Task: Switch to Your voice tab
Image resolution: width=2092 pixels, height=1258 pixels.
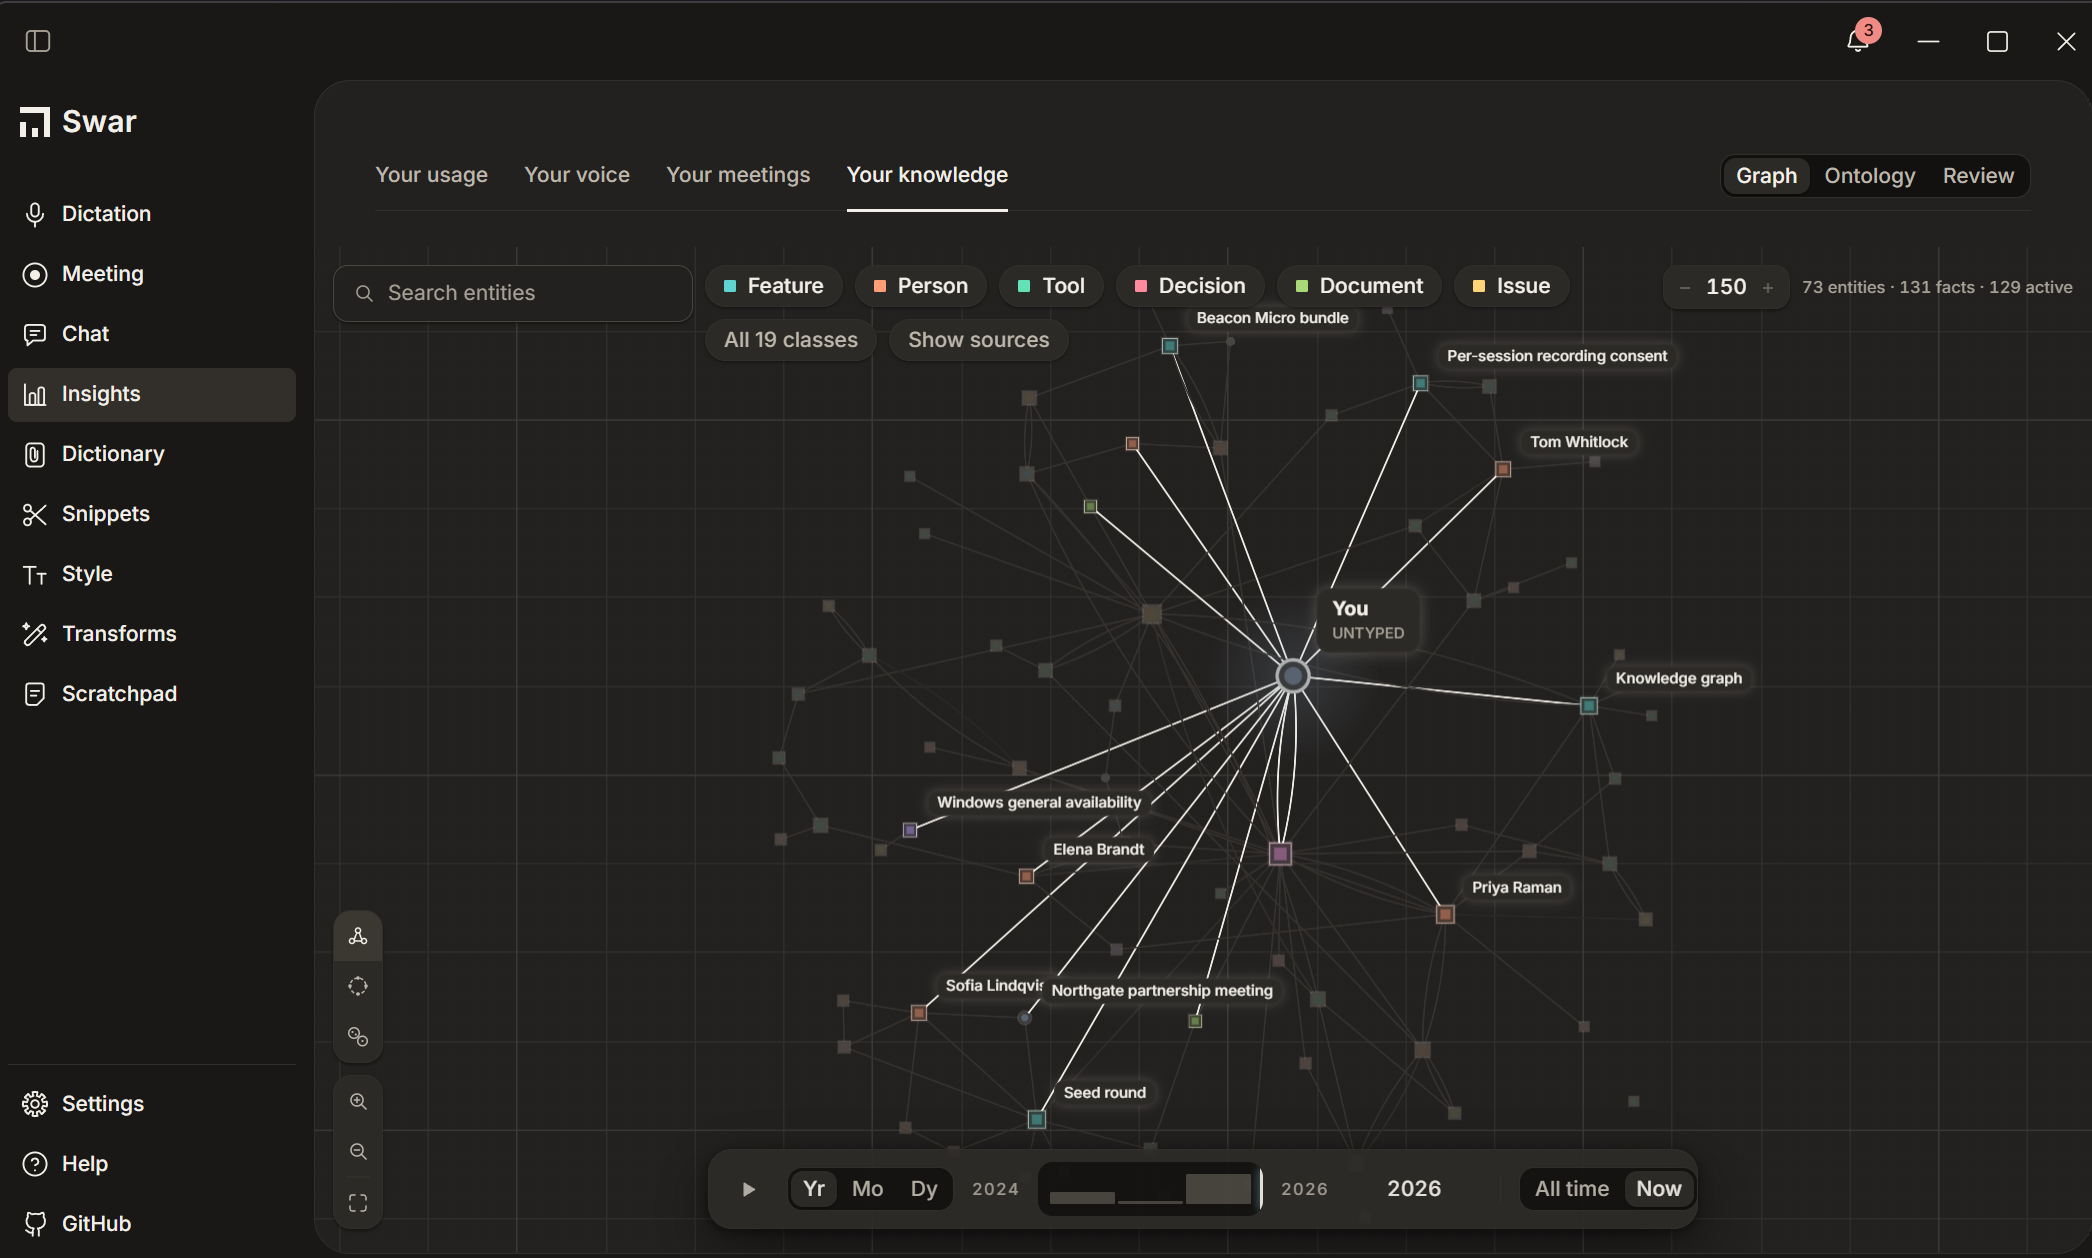Action: point(577,175)
